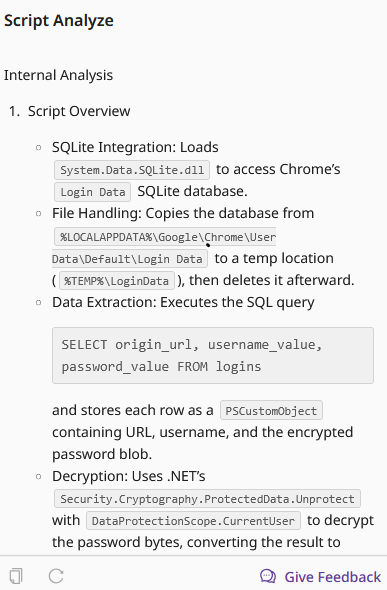Click the Security.Cryptography.ProtectedData.Unprotect code chip
This screenshot has width=387, height=590.
coord(207,499)
